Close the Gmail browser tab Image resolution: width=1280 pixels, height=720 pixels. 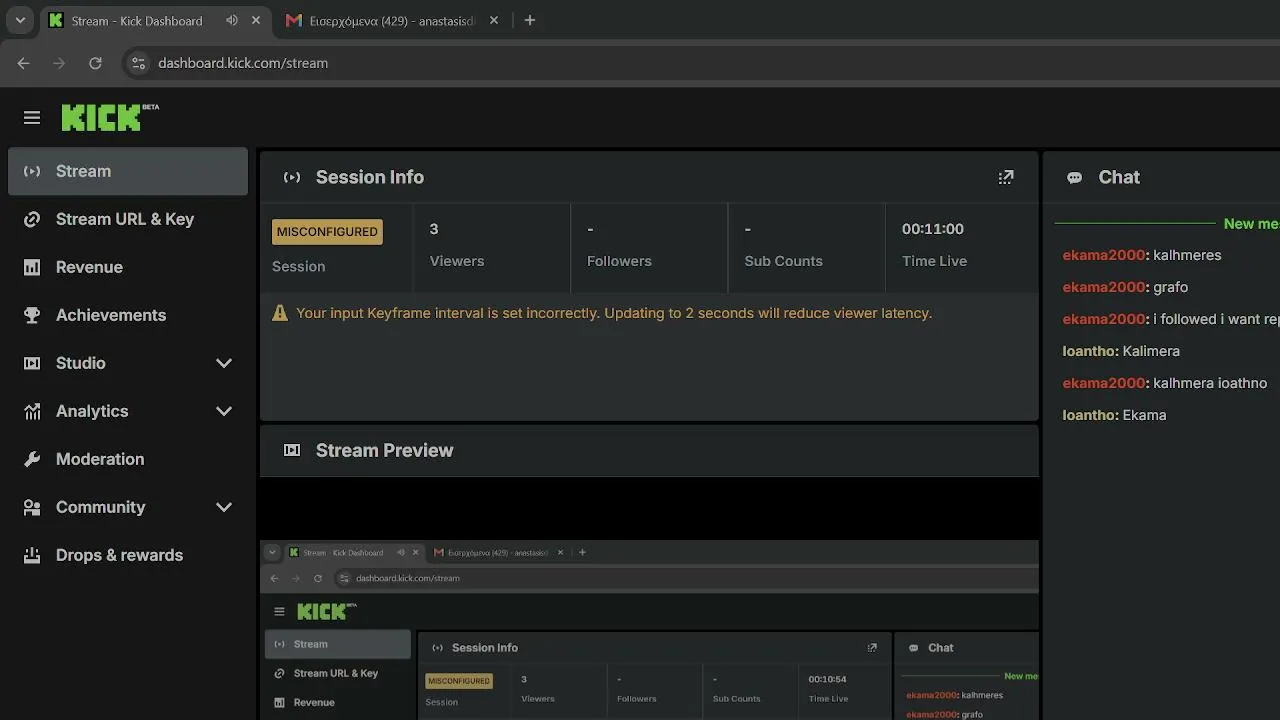click(496, 20)
